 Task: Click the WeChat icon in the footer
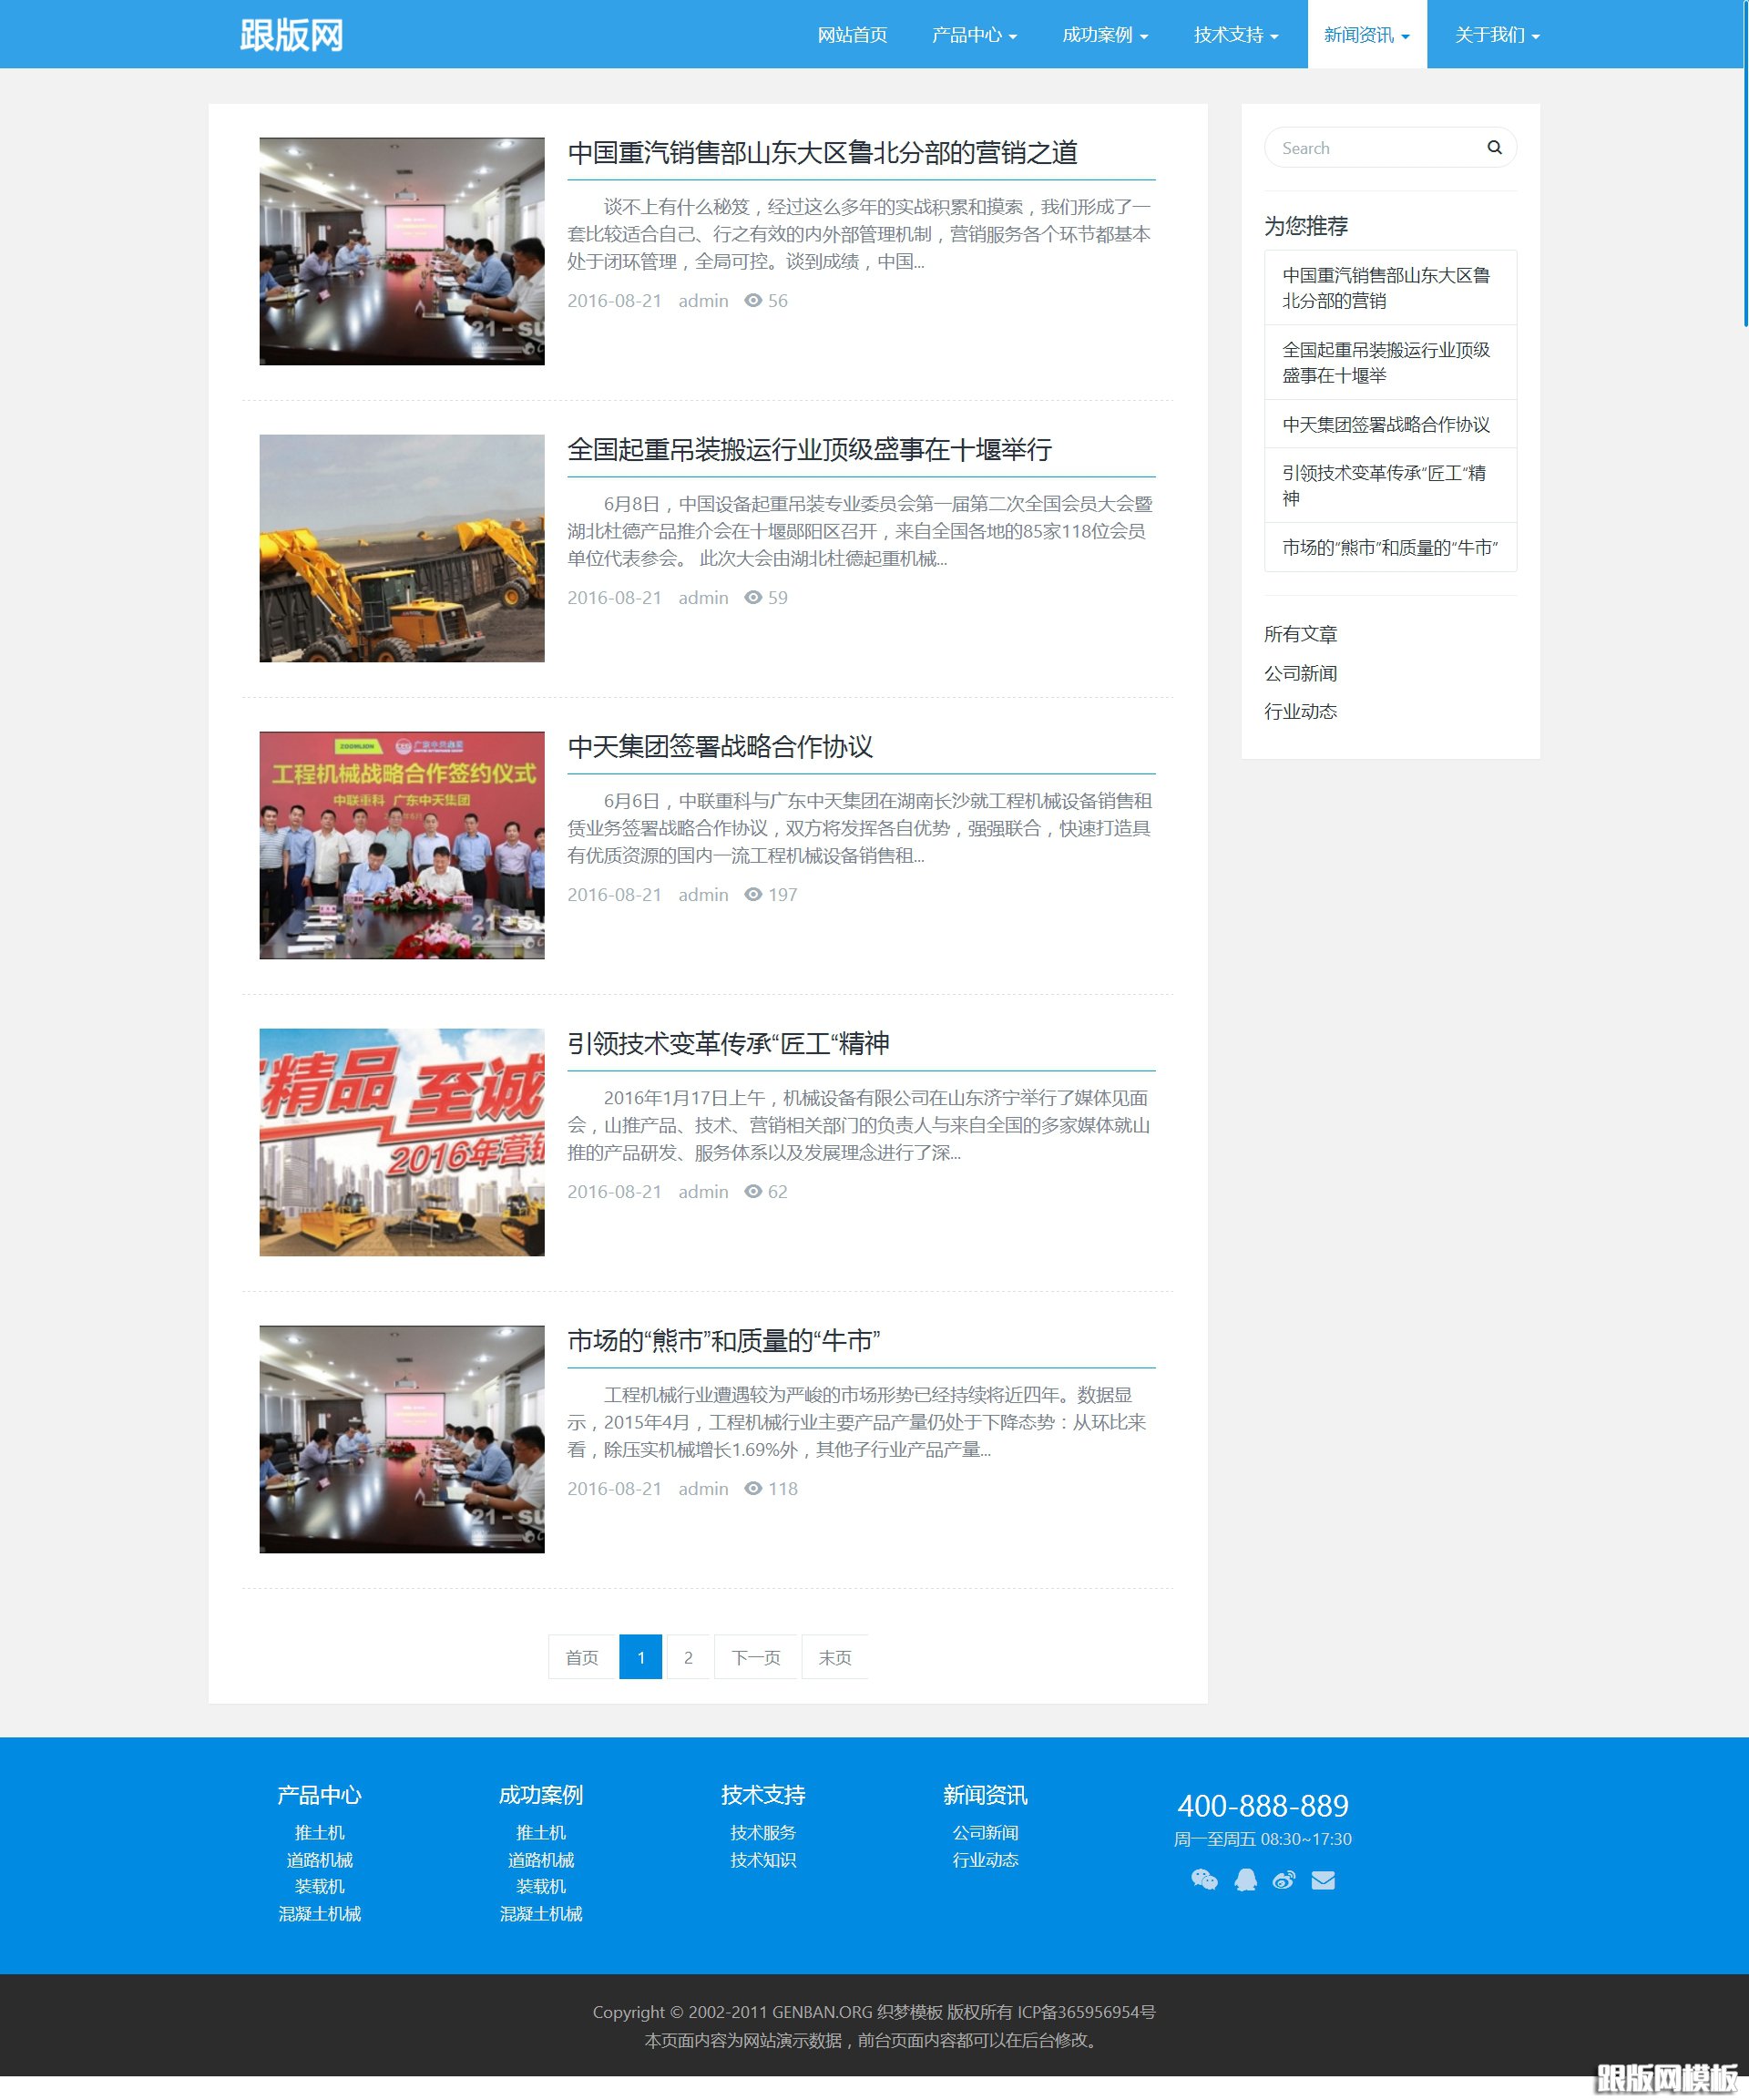(x=1205, y=1880)
